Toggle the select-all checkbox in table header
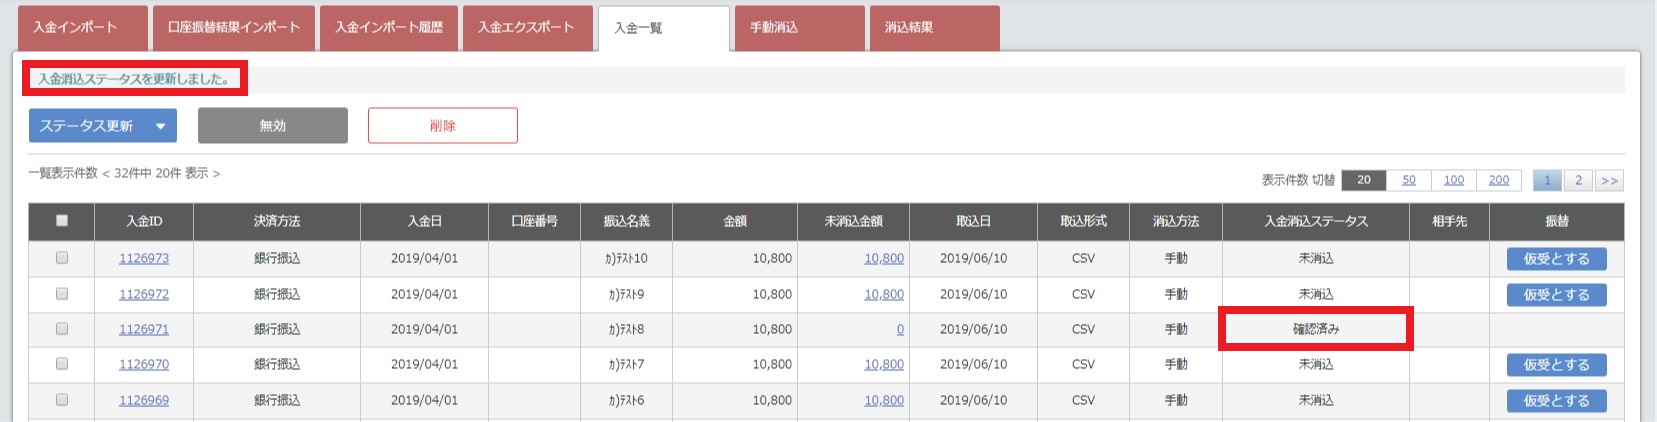Screen dimensions: 1657x422 click(62, 221)
